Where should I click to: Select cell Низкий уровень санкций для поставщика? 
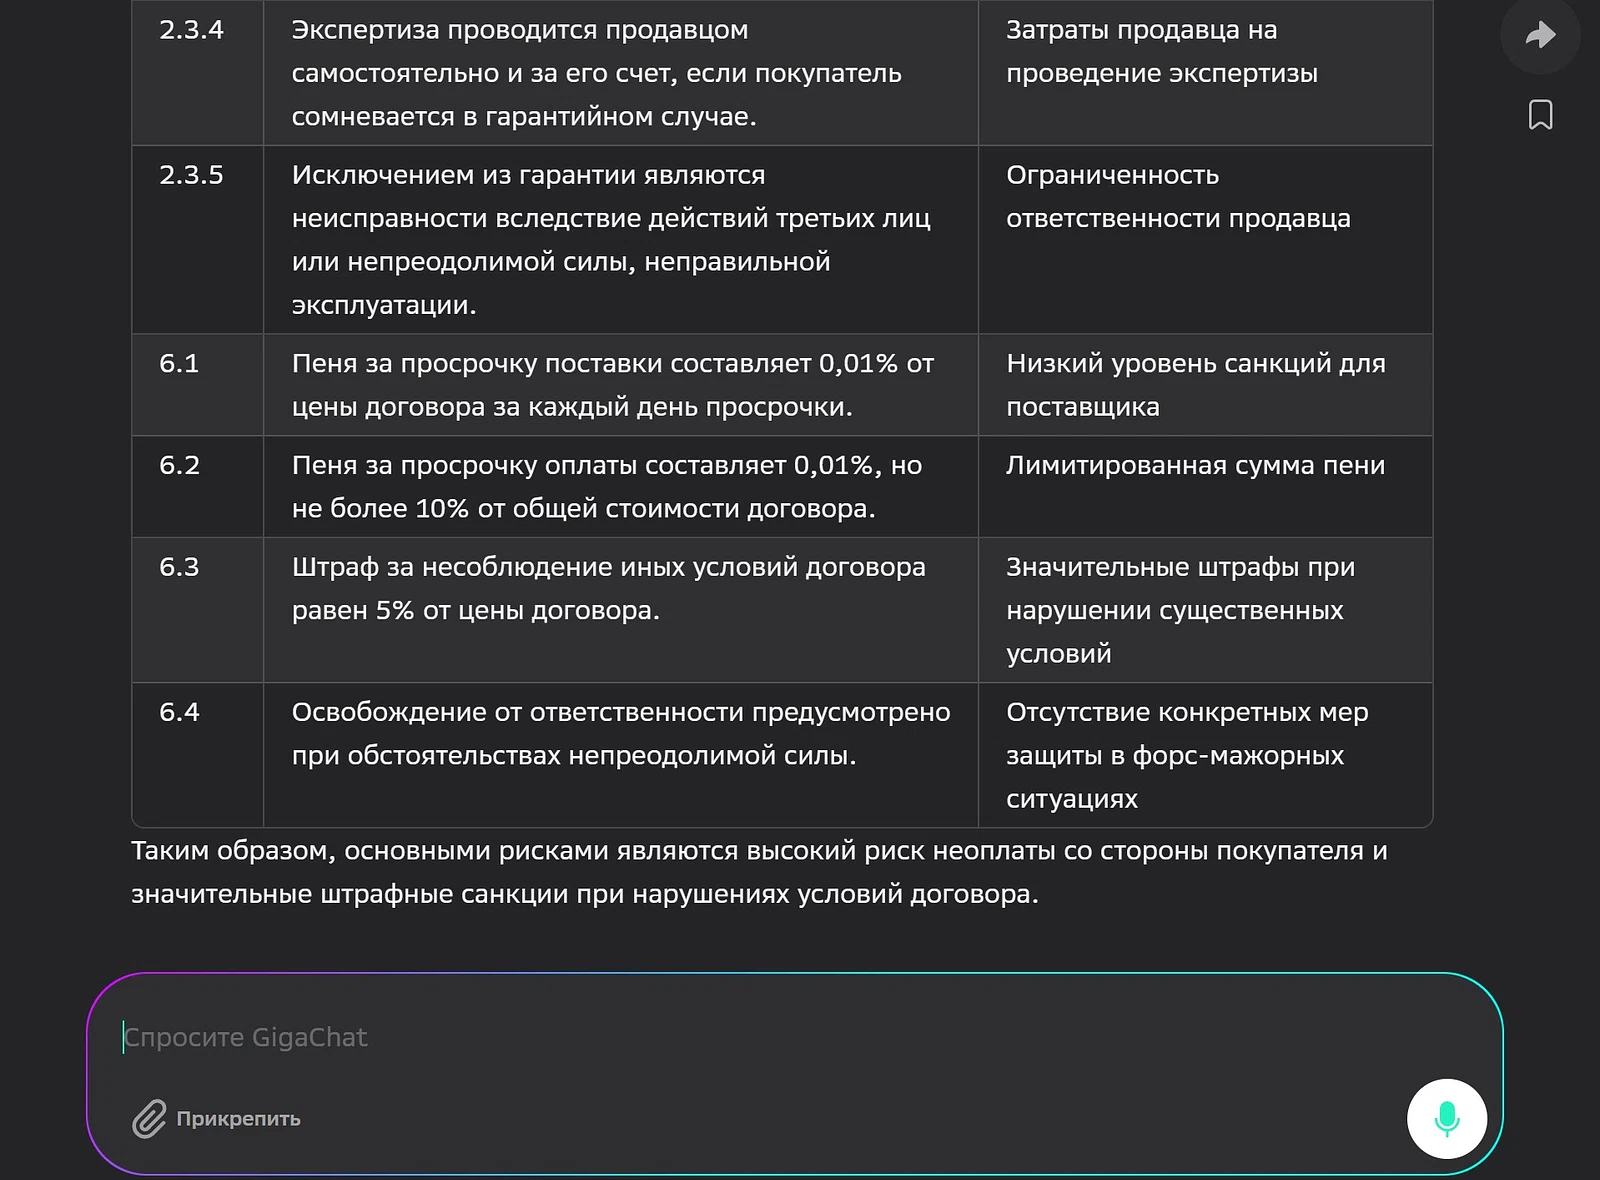tap(1196, 385)
